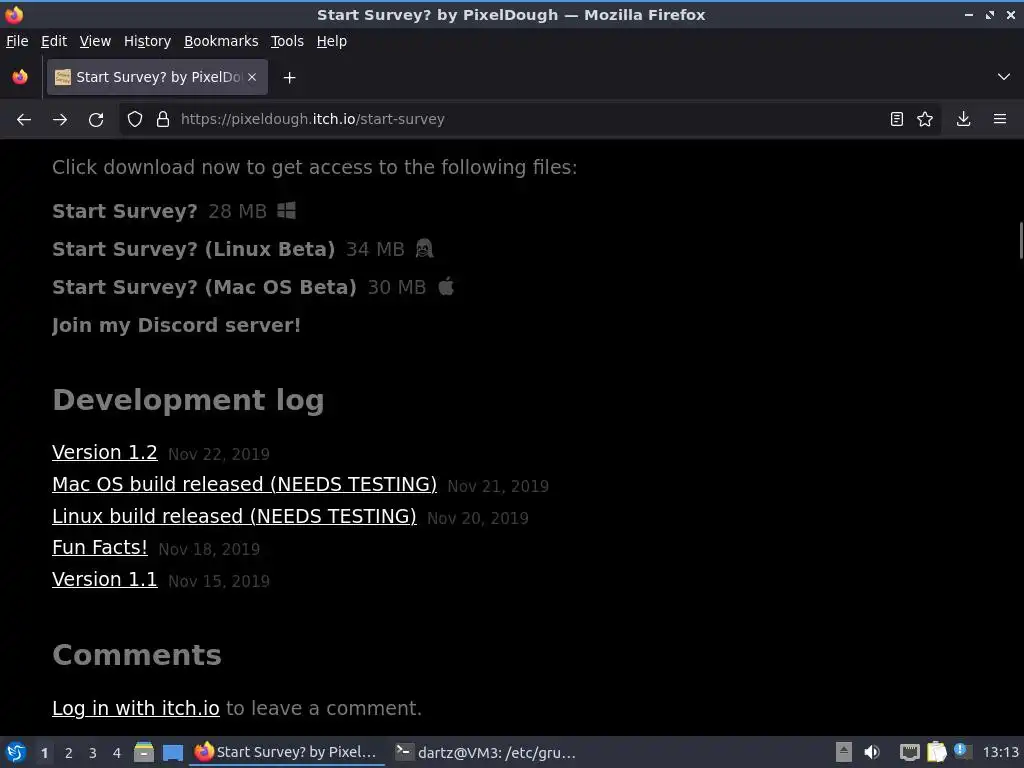Activate Firefox taskbar window button

(287, 752)
